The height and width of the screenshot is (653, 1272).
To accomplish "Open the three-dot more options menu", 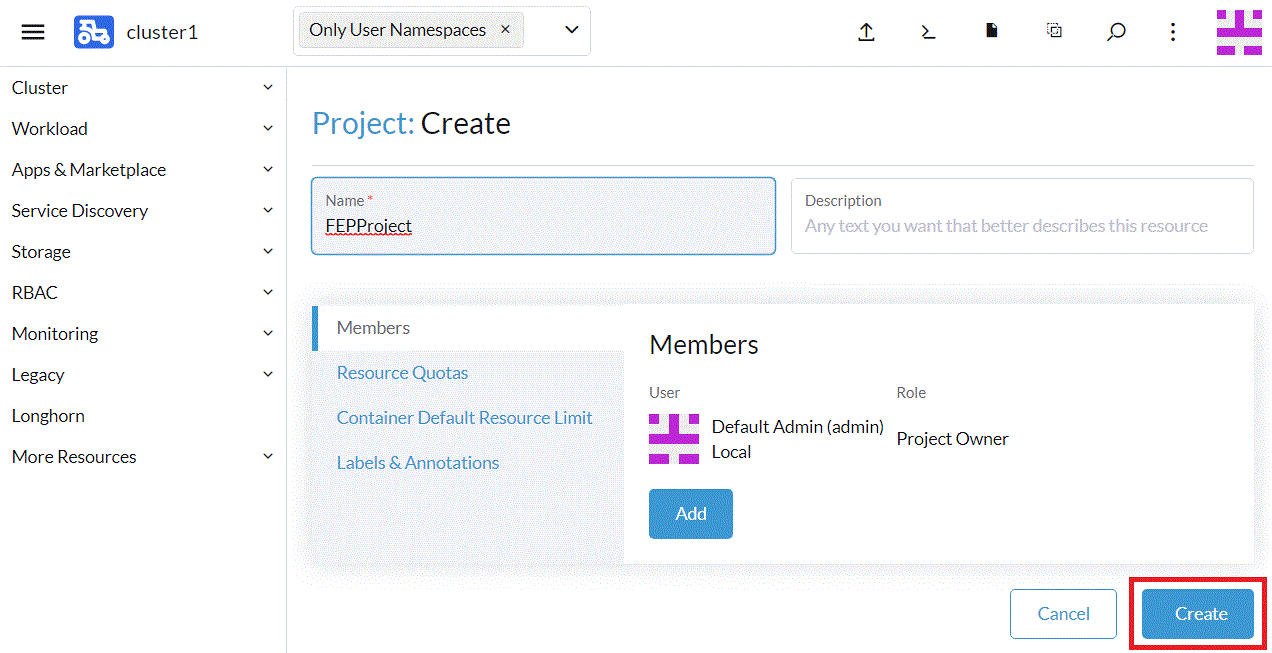I will [x=1173, y=32].
